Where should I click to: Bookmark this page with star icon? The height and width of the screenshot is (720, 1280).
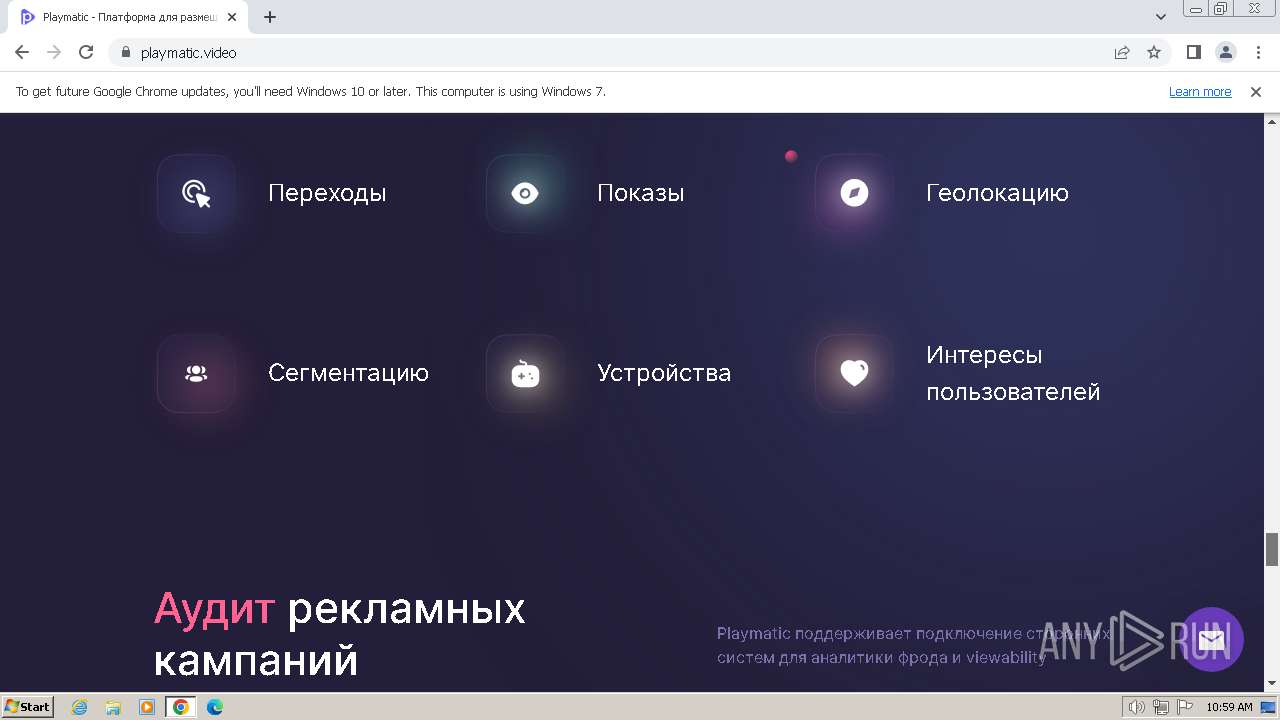tap(1154, 52)
